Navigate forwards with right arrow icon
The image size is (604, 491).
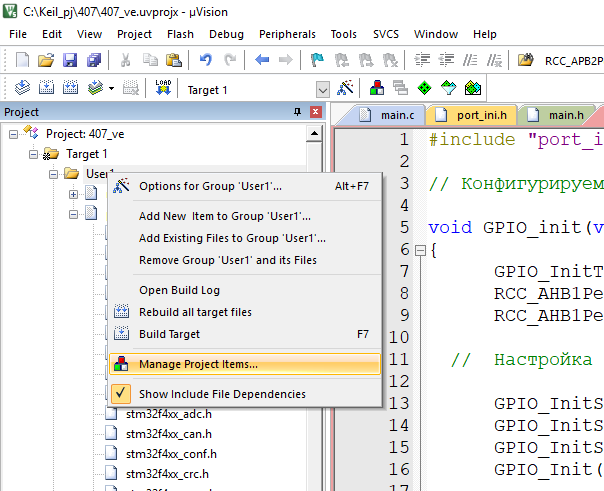click(x=285, y=60)
